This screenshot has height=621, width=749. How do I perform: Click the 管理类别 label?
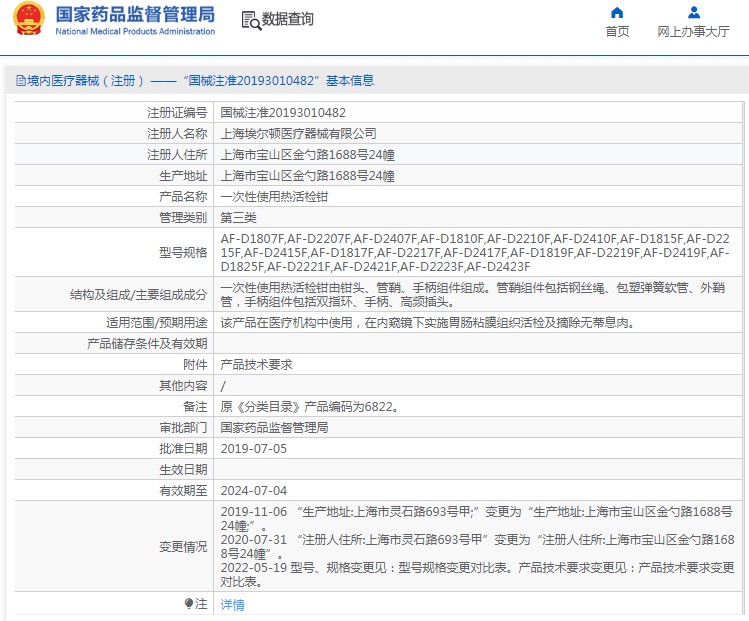183,218
